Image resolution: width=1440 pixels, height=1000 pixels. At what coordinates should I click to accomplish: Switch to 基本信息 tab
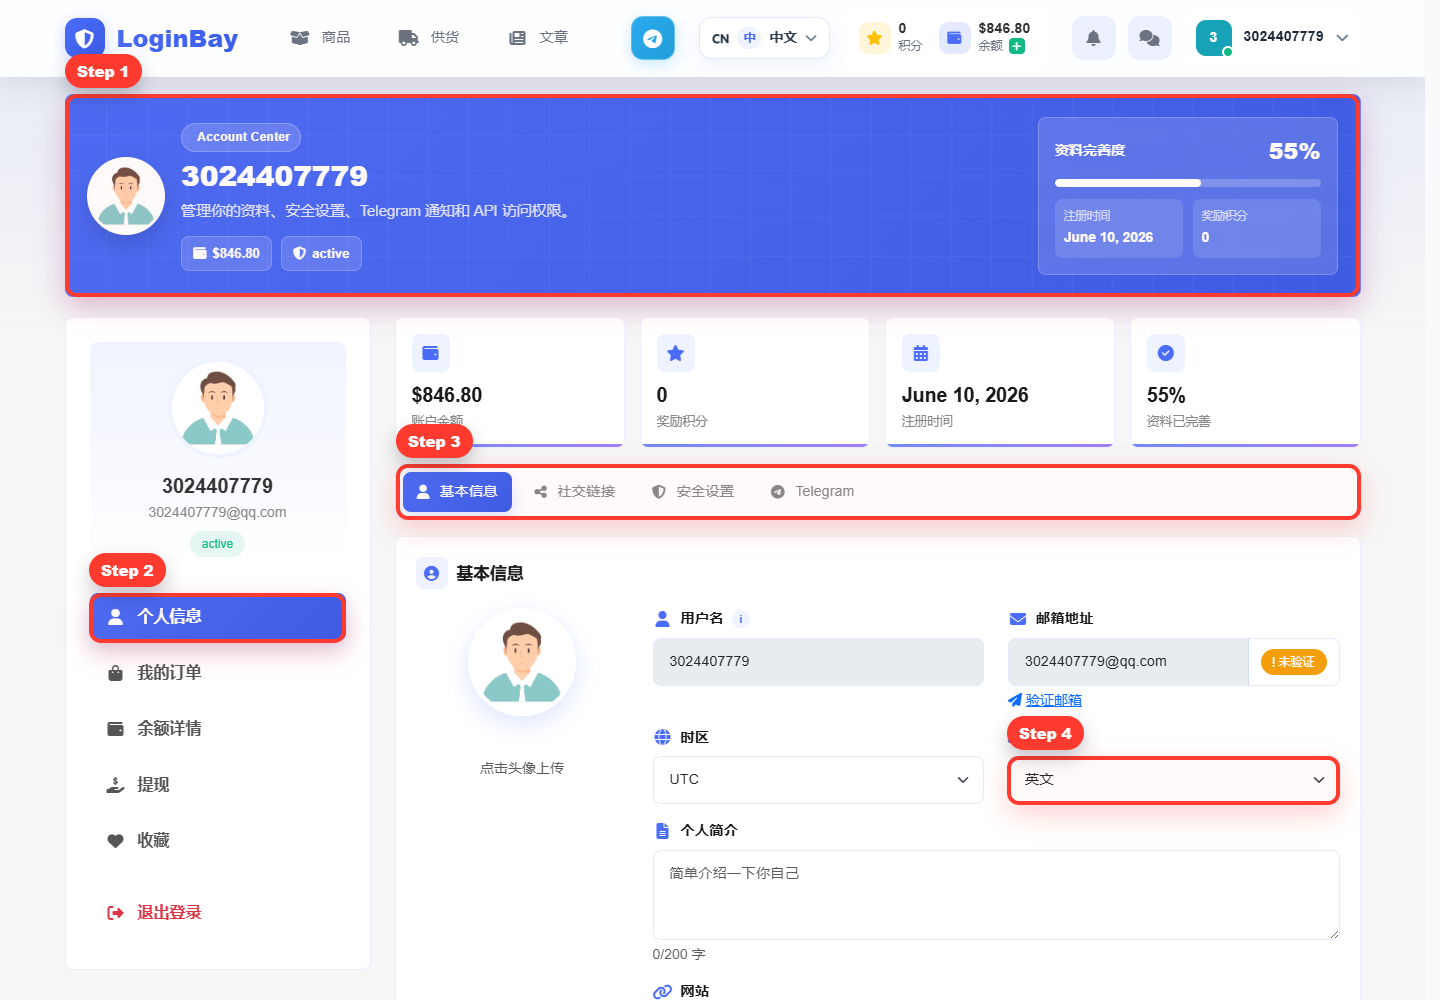(x=458, y=492)
